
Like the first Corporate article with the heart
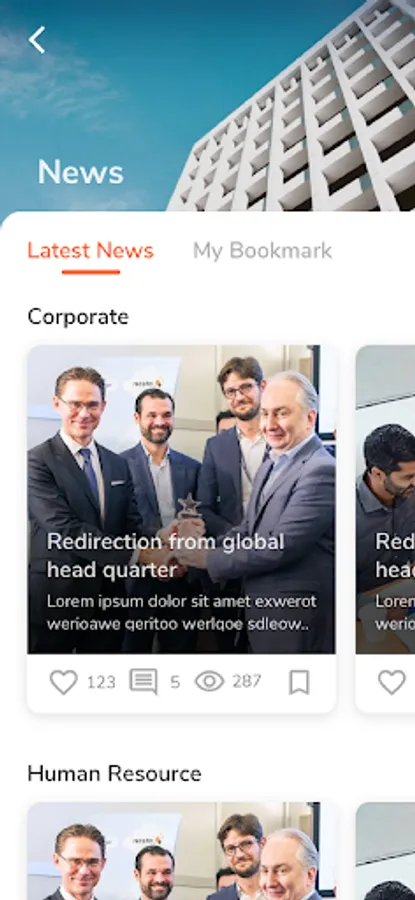click(63, 682)
